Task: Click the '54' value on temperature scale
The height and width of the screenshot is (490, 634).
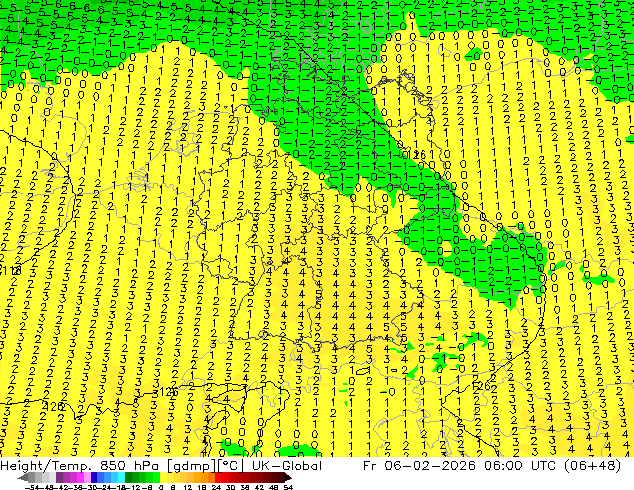Action: click(x=288, y=487)
